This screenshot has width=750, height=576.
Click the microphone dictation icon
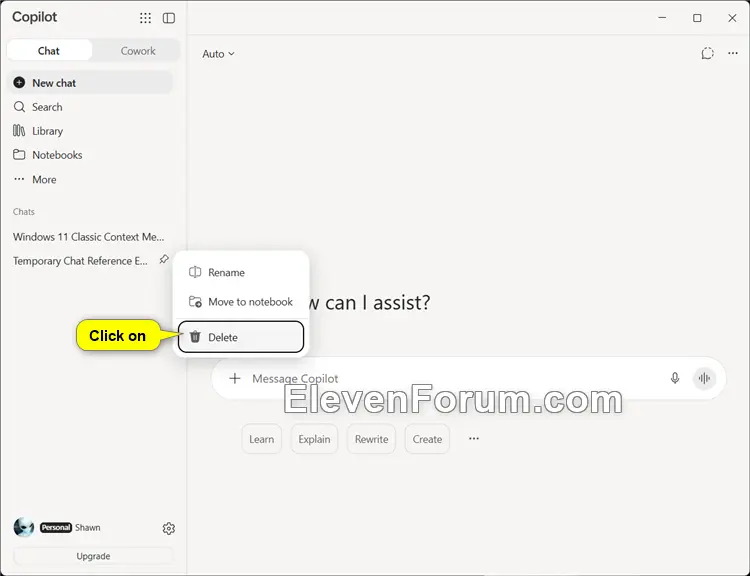675,378
